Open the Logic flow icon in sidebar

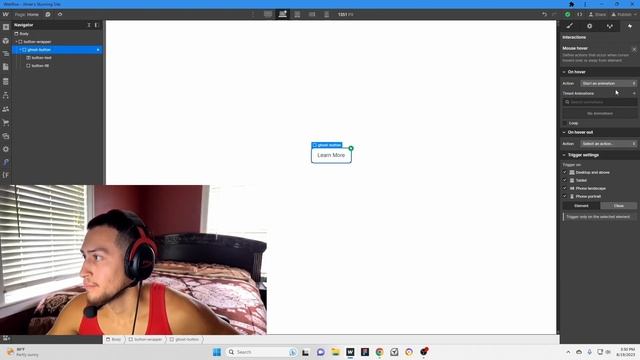click(6, 95)
